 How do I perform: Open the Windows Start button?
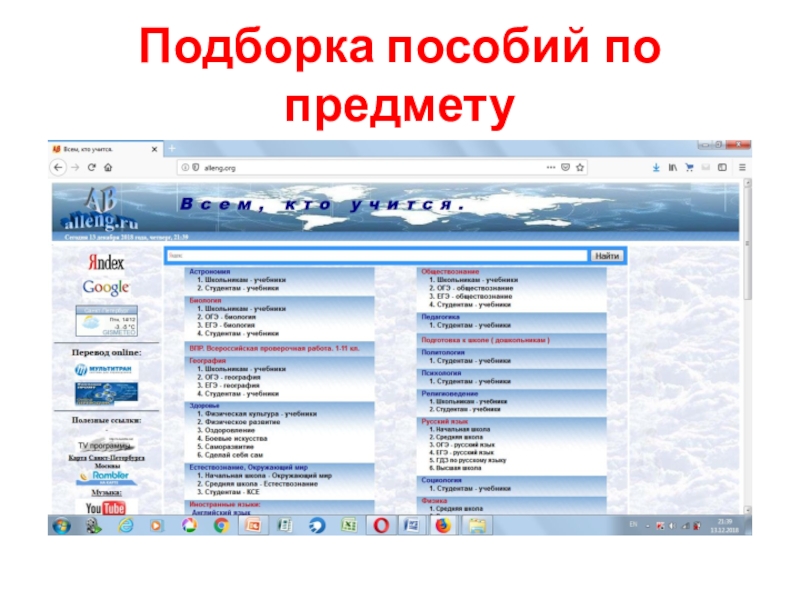point(61,526)
